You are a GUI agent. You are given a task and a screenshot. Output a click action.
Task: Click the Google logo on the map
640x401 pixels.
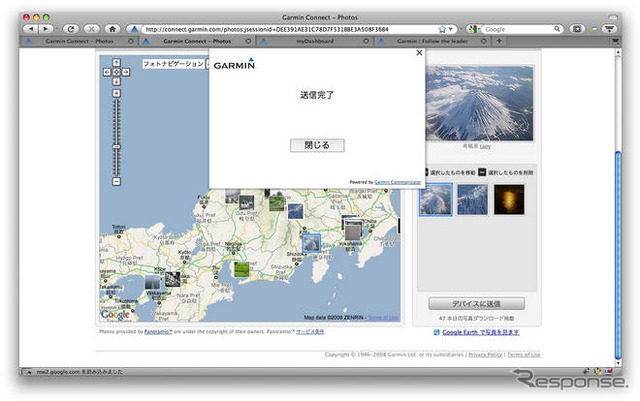click(x=115, y=314)
